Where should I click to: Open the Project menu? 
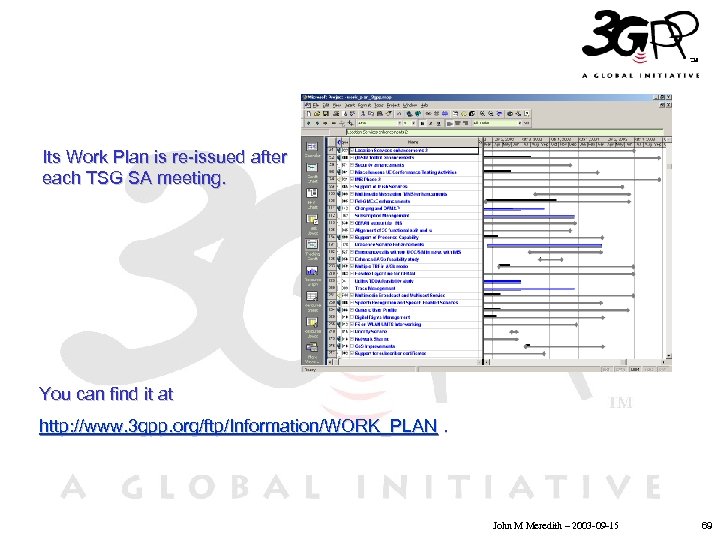tap(393, 105)
